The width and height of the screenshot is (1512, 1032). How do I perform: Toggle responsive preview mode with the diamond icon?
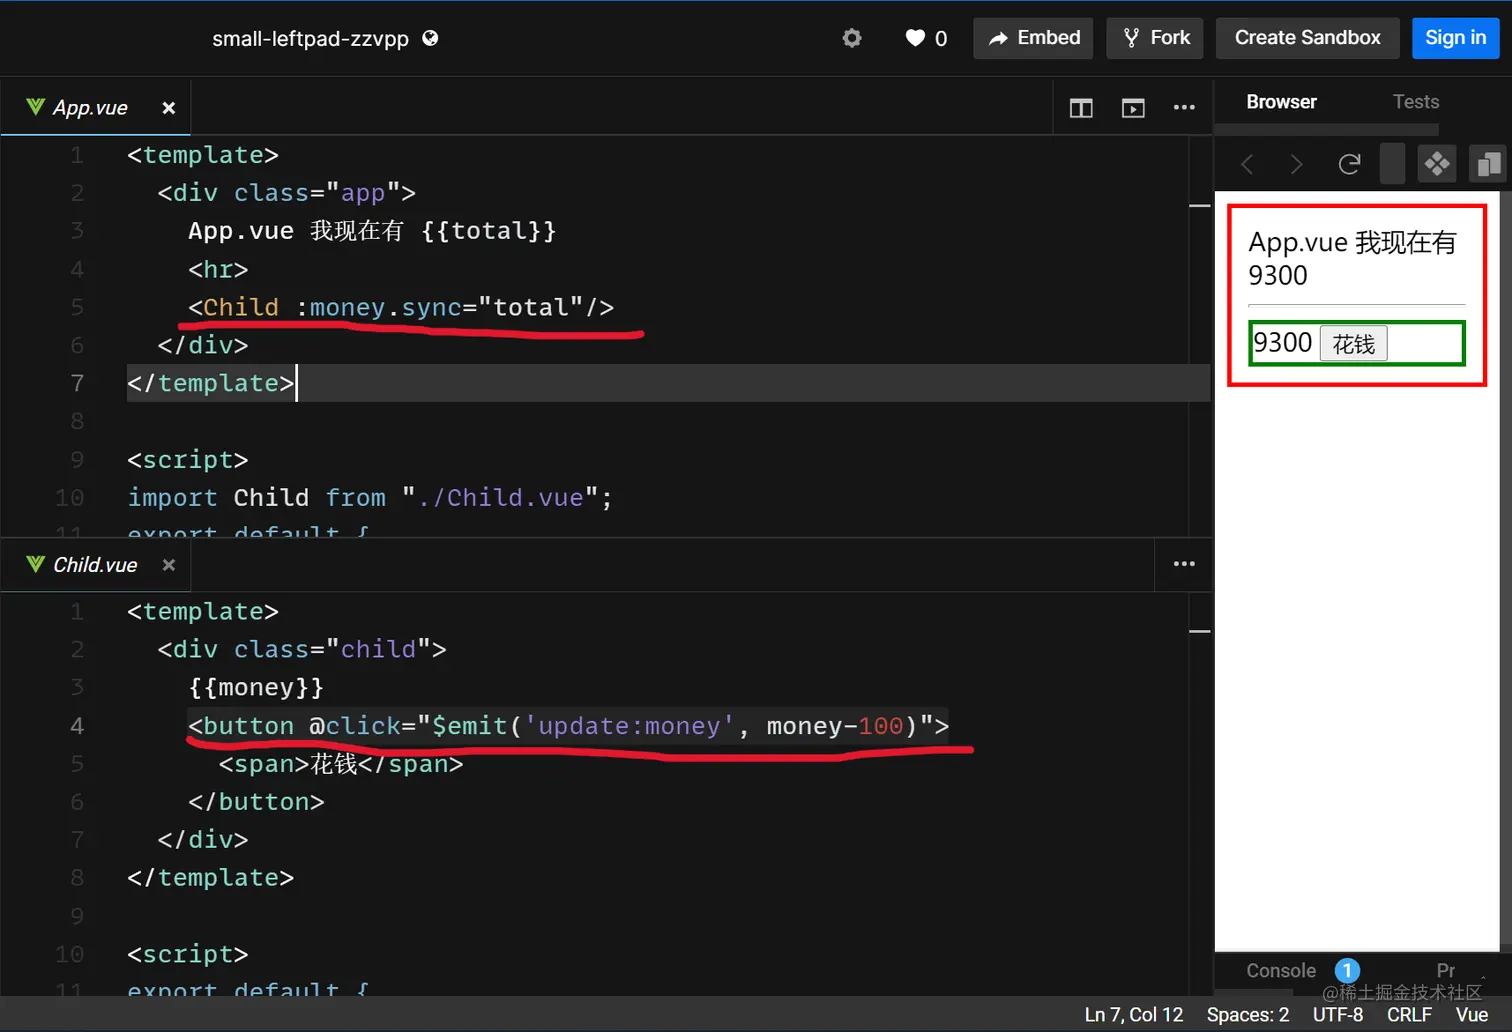pos(1437,163)
